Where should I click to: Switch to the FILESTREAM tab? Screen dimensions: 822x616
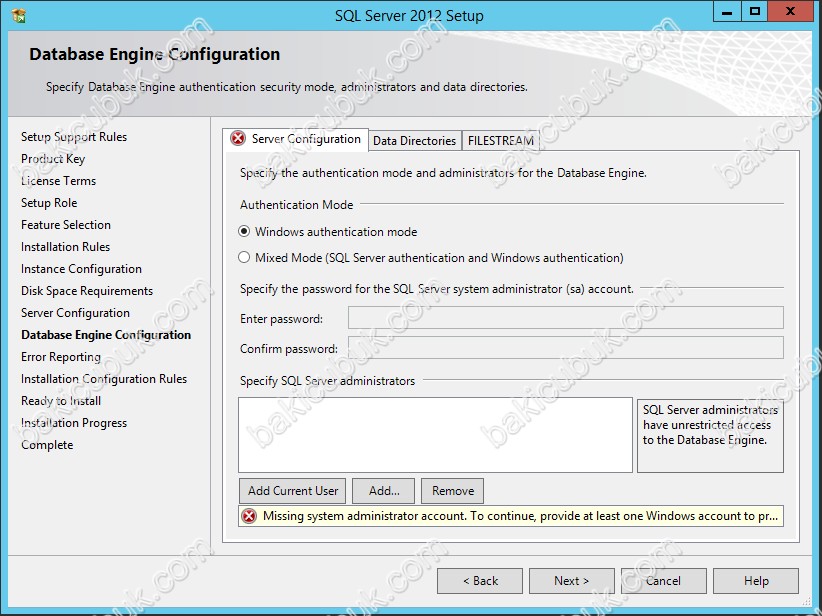[x=501, y=141]
